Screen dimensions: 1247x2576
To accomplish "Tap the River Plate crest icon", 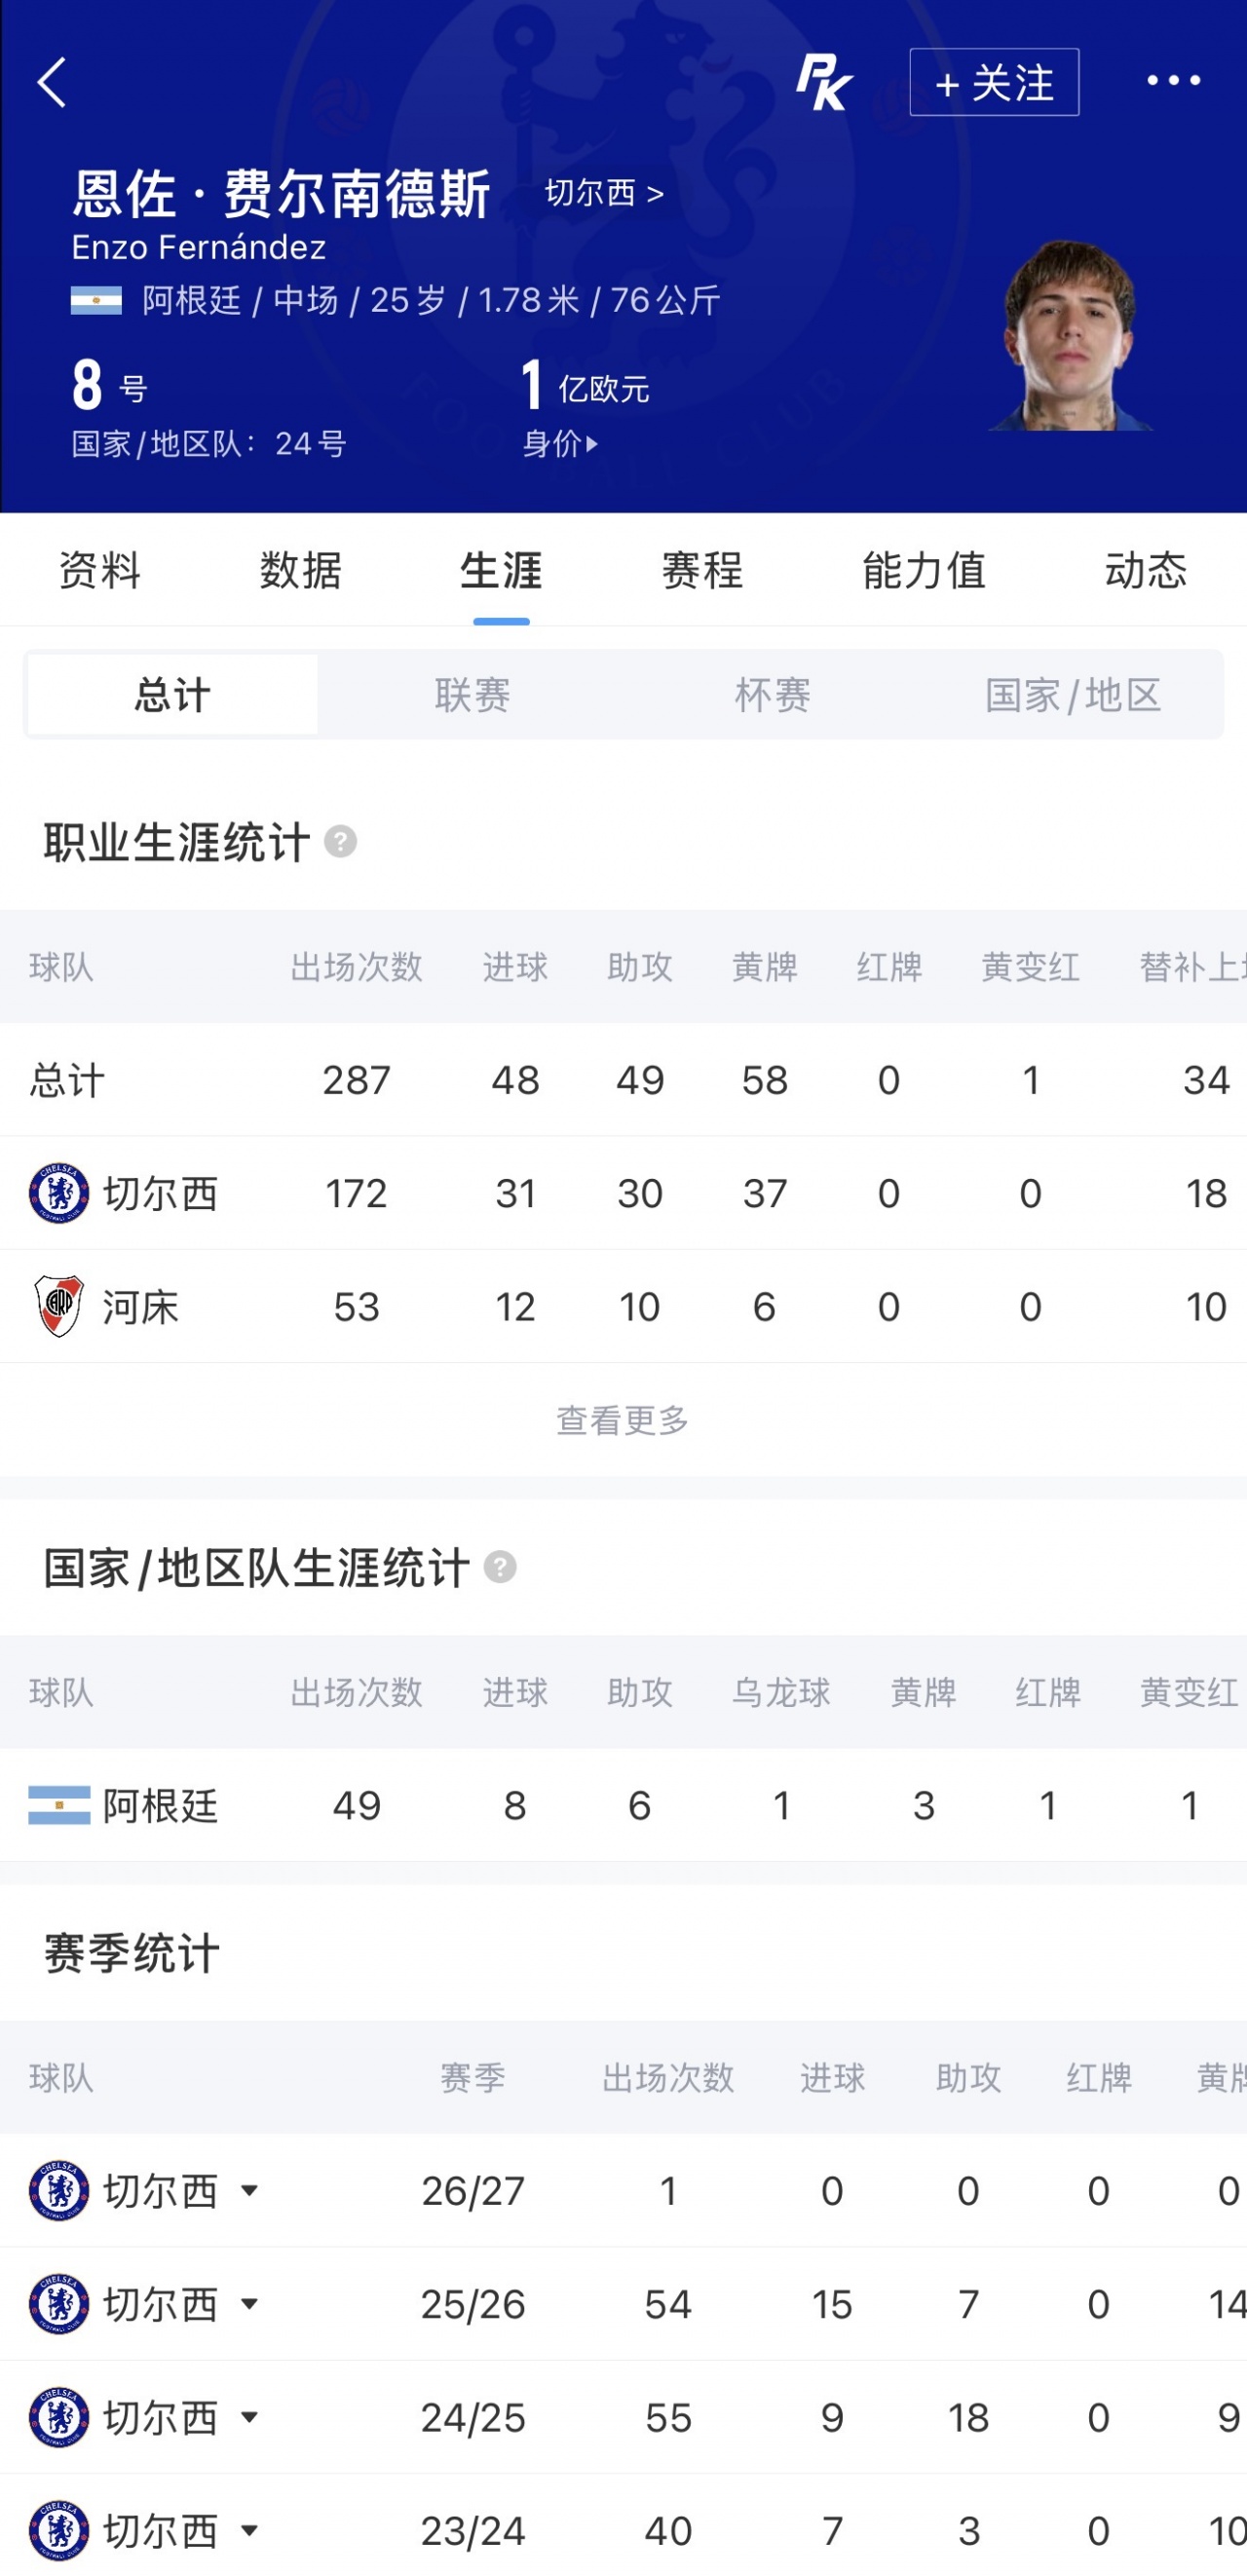I will (59, 1306).
